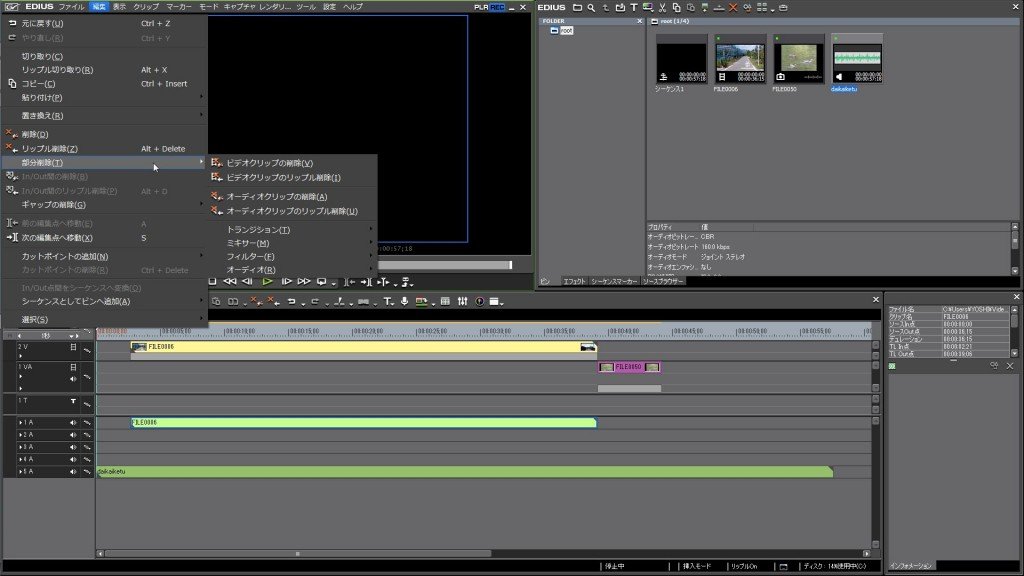The width and height of the screenshot is (1024, 576).
Task: Mute track 2 A speaker icon
Action: 73,435
